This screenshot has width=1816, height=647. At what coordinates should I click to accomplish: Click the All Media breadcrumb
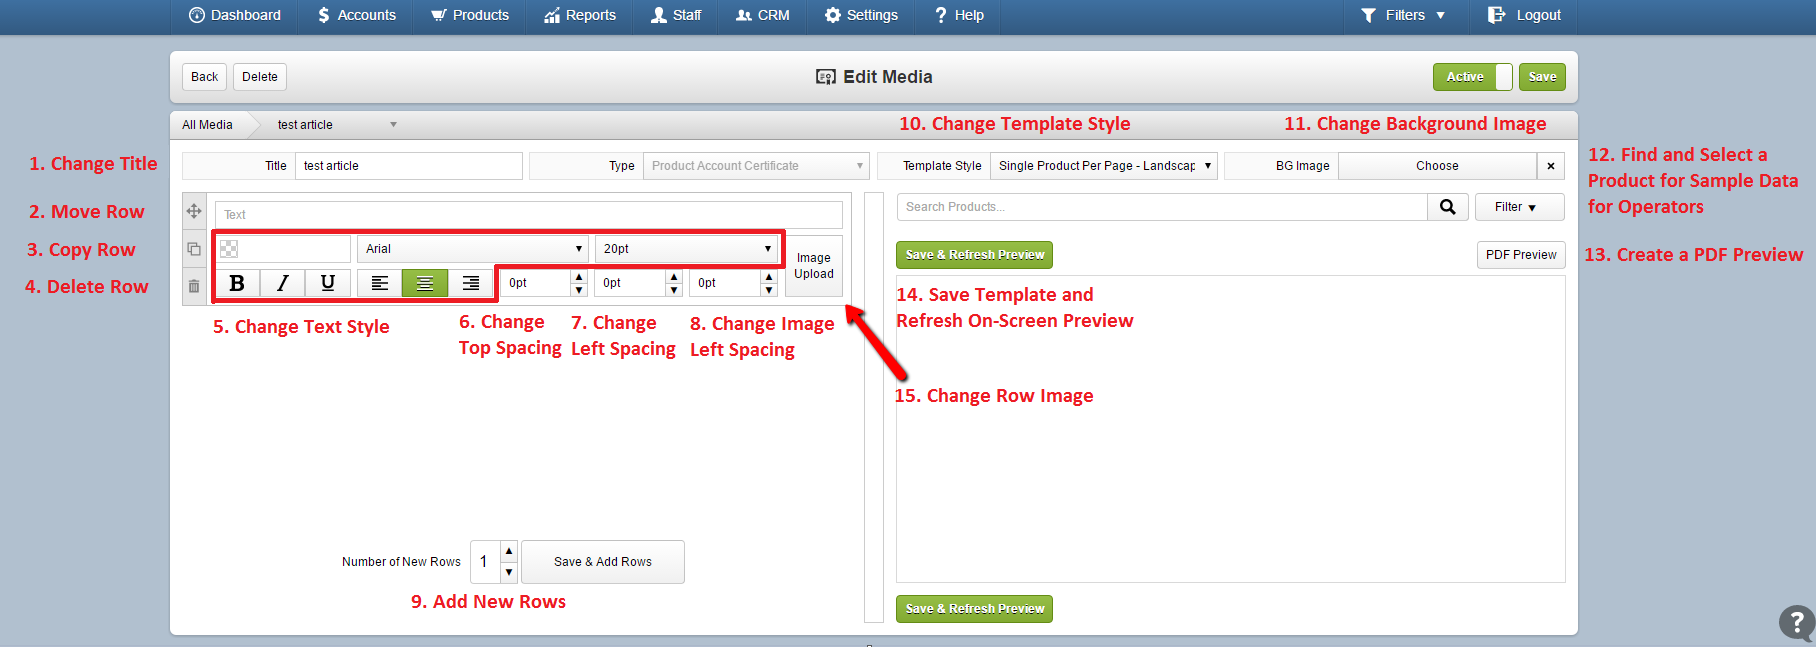pyautogui.click(x=207, y=125)
